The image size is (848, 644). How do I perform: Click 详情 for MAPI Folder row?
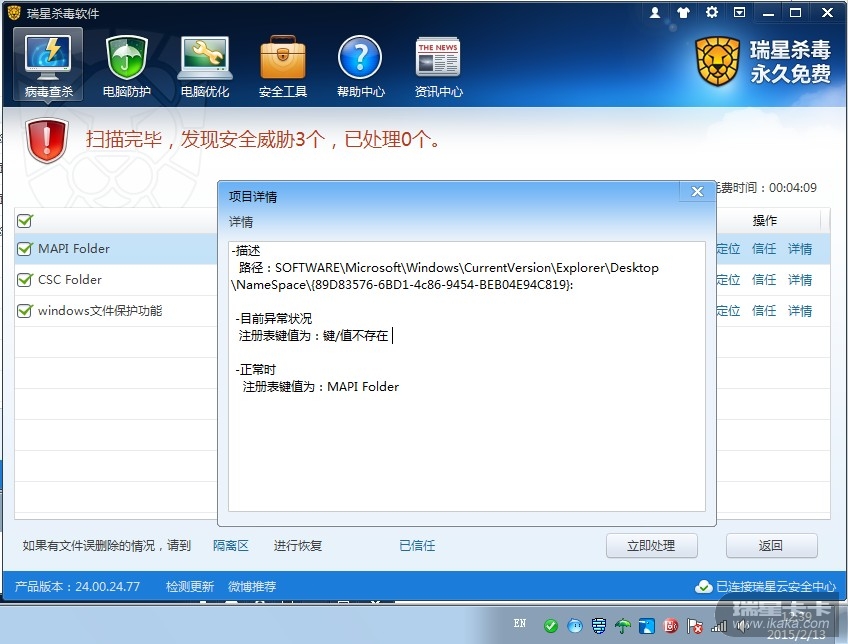click(800, 249)
